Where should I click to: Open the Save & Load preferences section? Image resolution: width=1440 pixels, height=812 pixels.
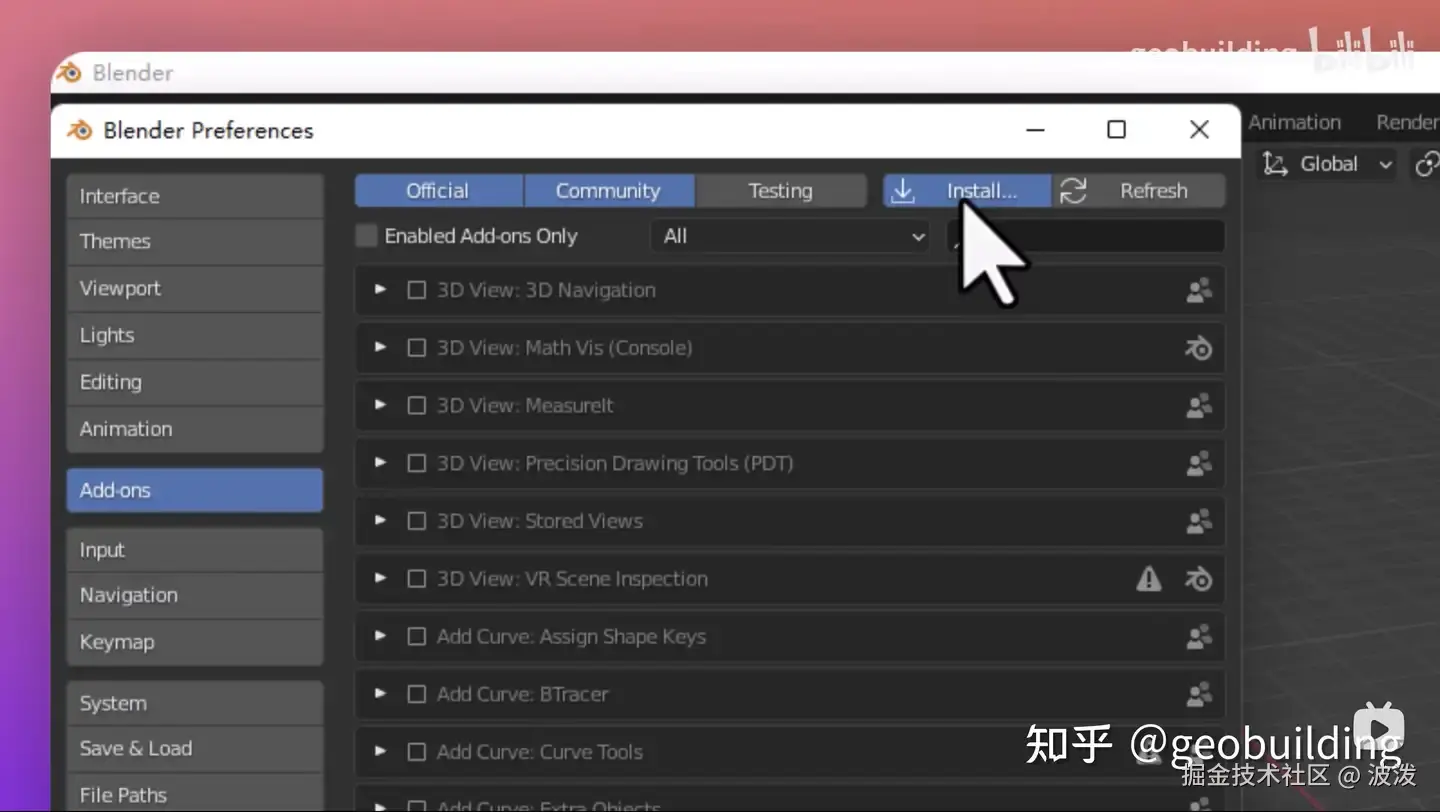195,748
